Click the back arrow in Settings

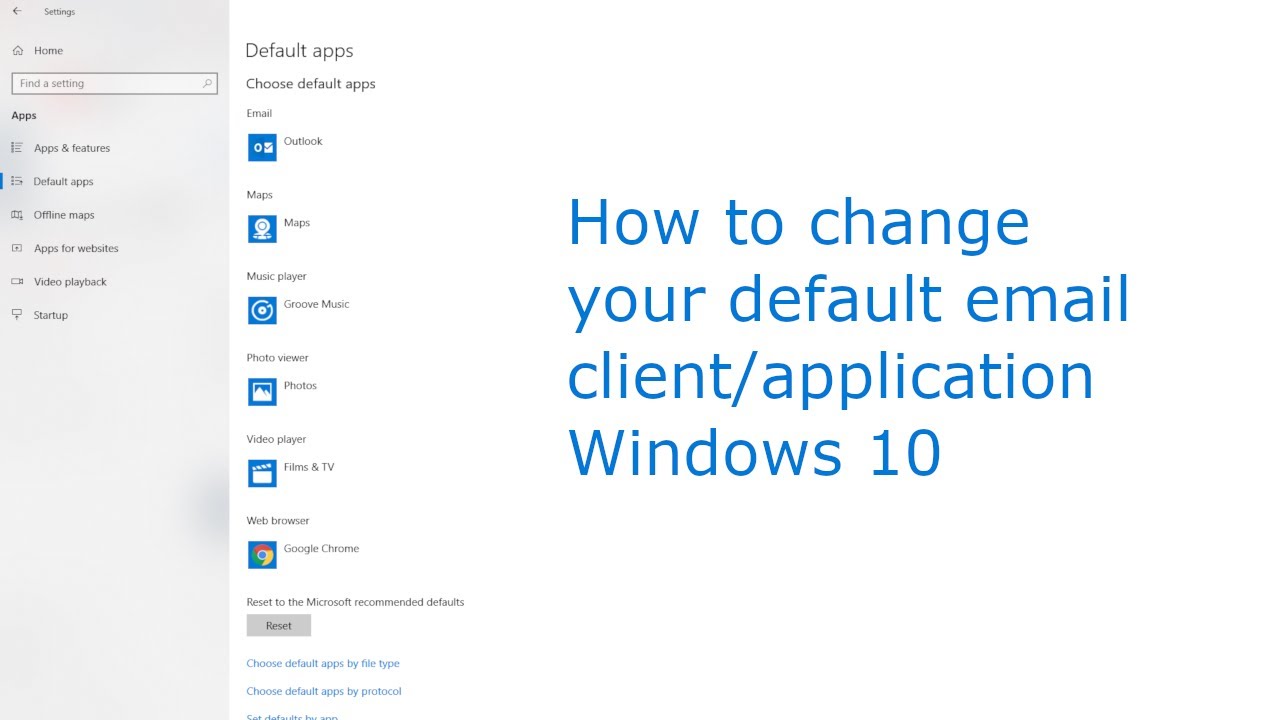[x=17, y=12]
